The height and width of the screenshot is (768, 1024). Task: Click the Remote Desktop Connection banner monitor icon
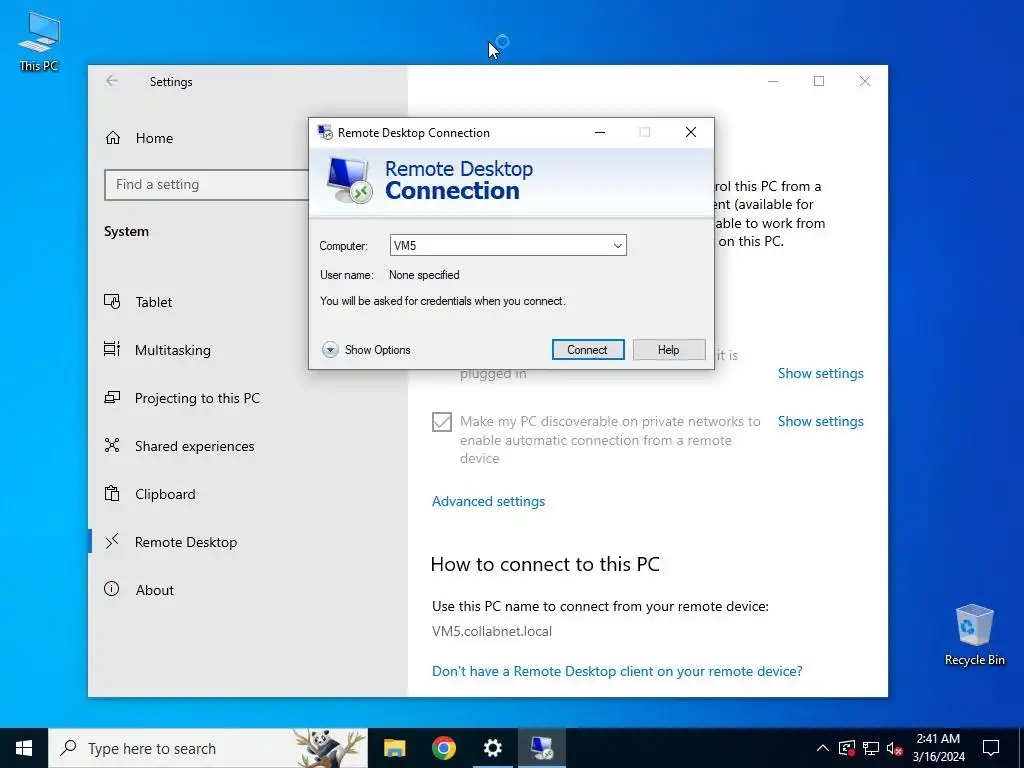[x=349, y=181]
